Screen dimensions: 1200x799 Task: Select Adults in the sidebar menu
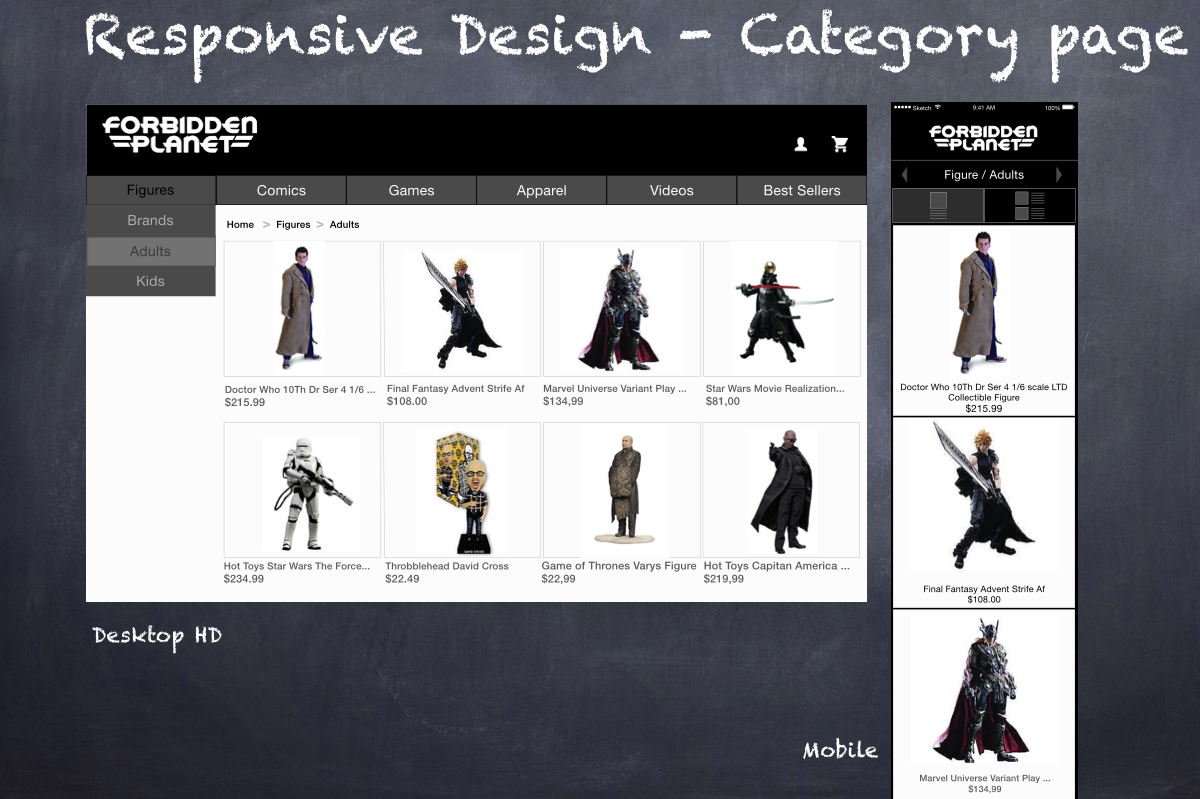(x=151, y=251)
